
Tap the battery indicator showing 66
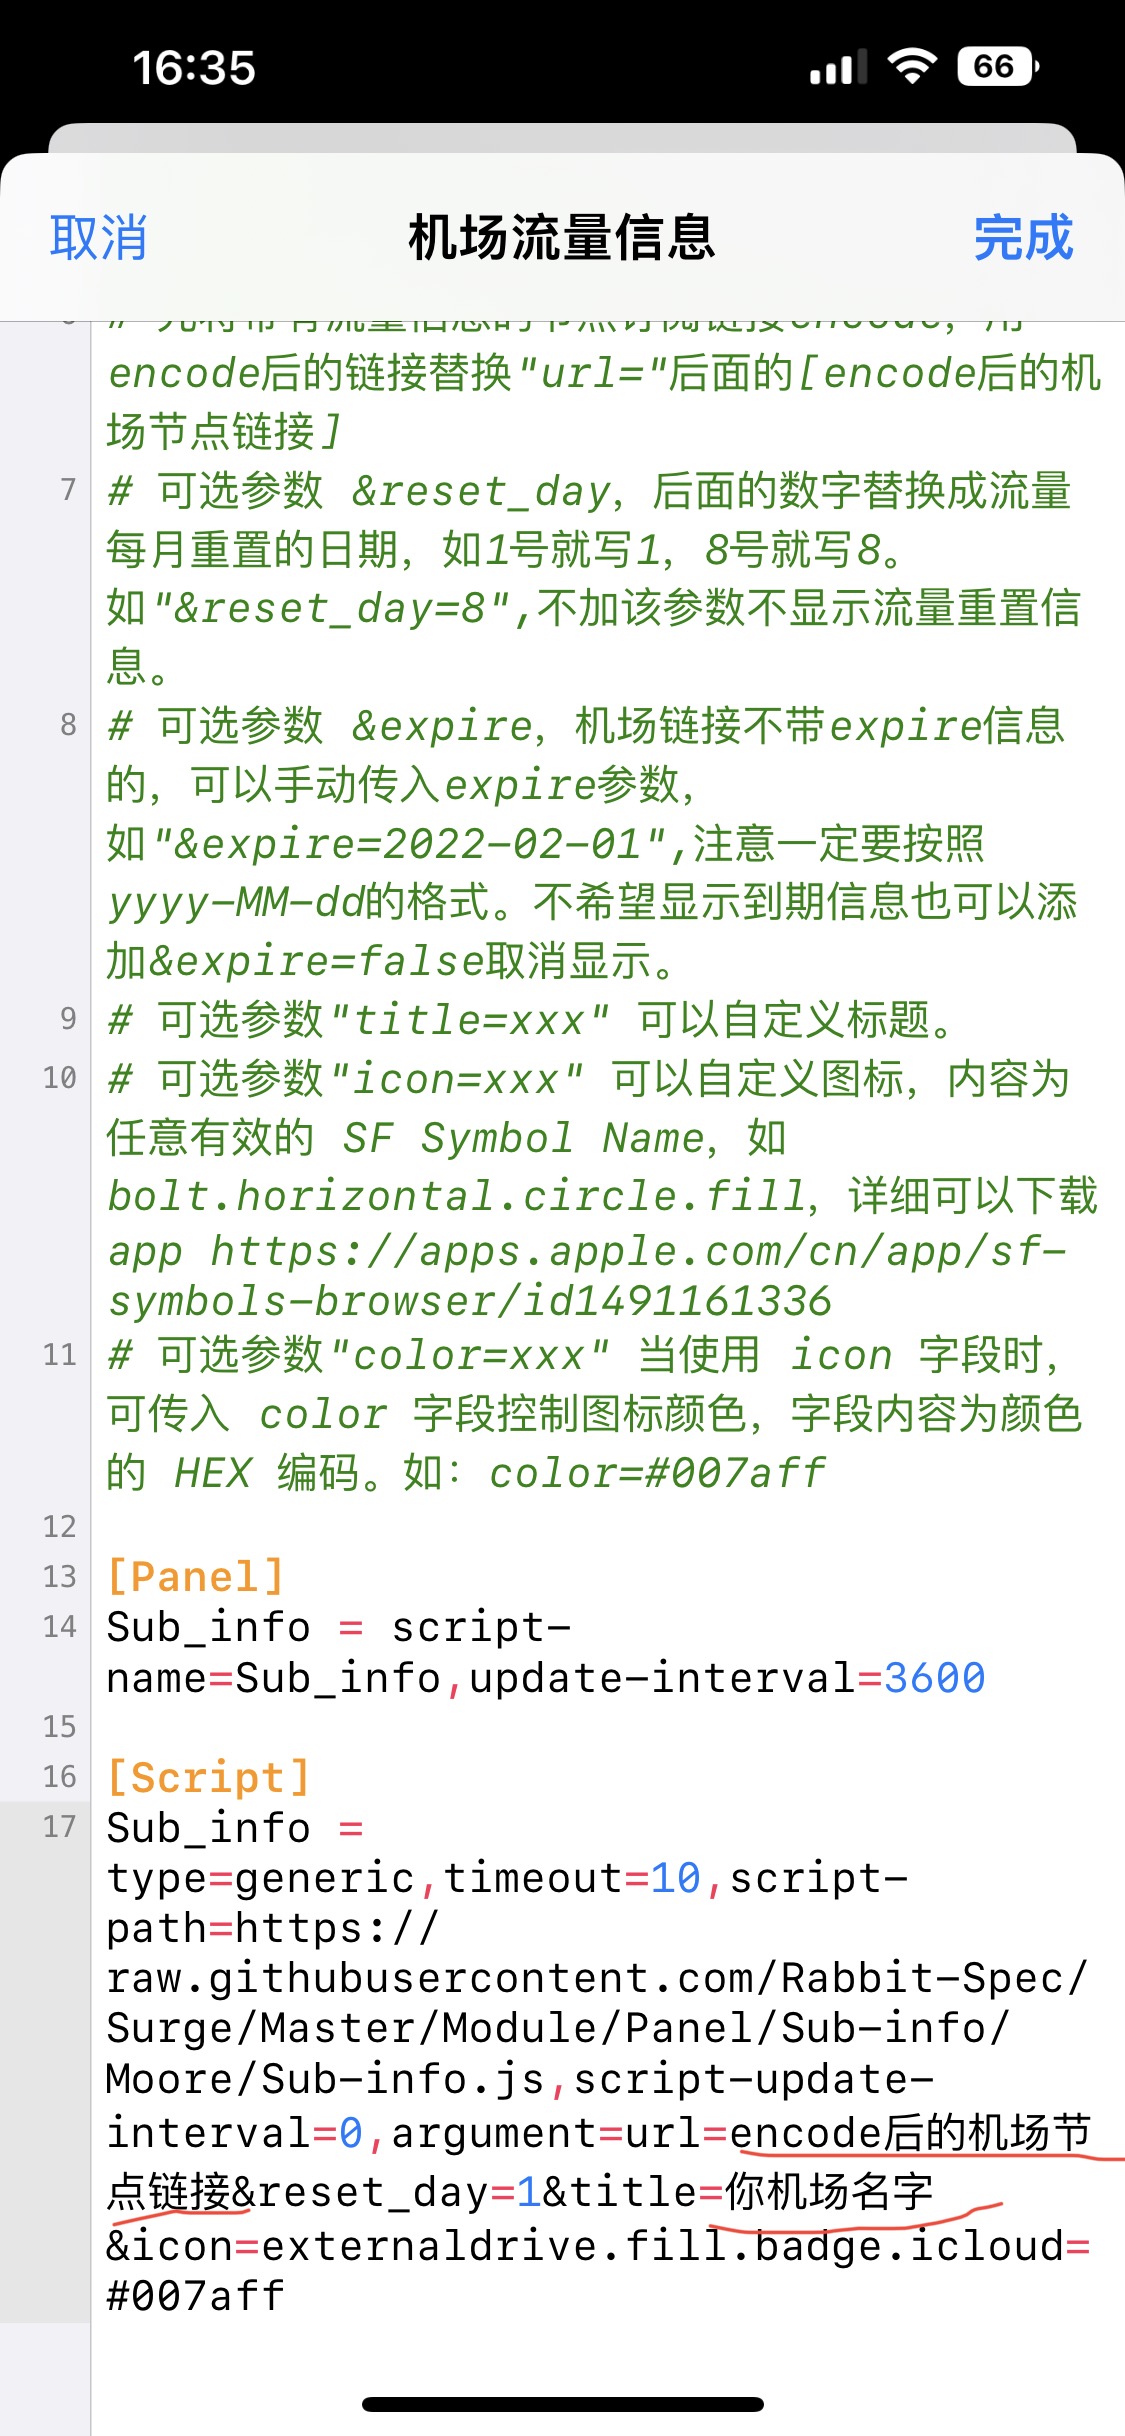(x=998, y=67)
